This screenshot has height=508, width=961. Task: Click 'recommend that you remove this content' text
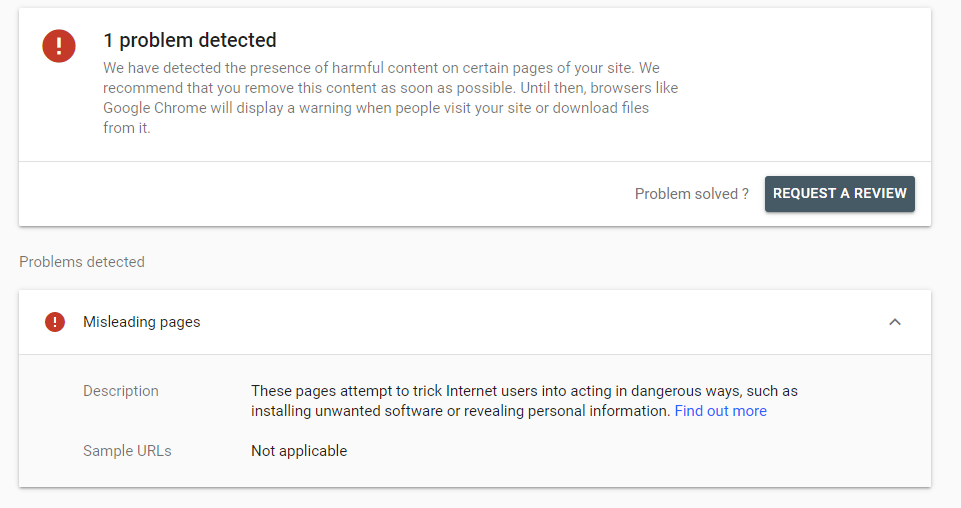[x=240, y=88]
